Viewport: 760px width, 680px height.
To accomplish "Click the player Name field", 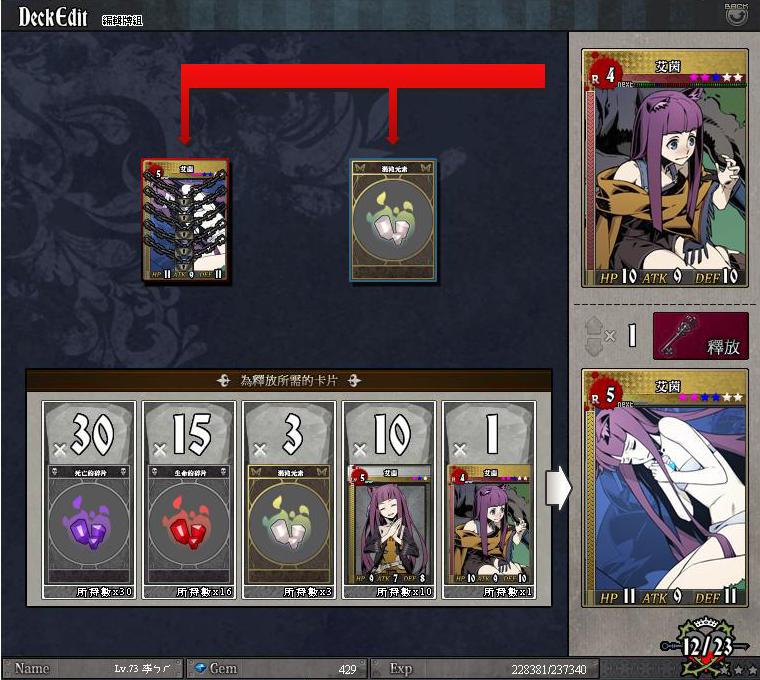I will click(93, 669).
